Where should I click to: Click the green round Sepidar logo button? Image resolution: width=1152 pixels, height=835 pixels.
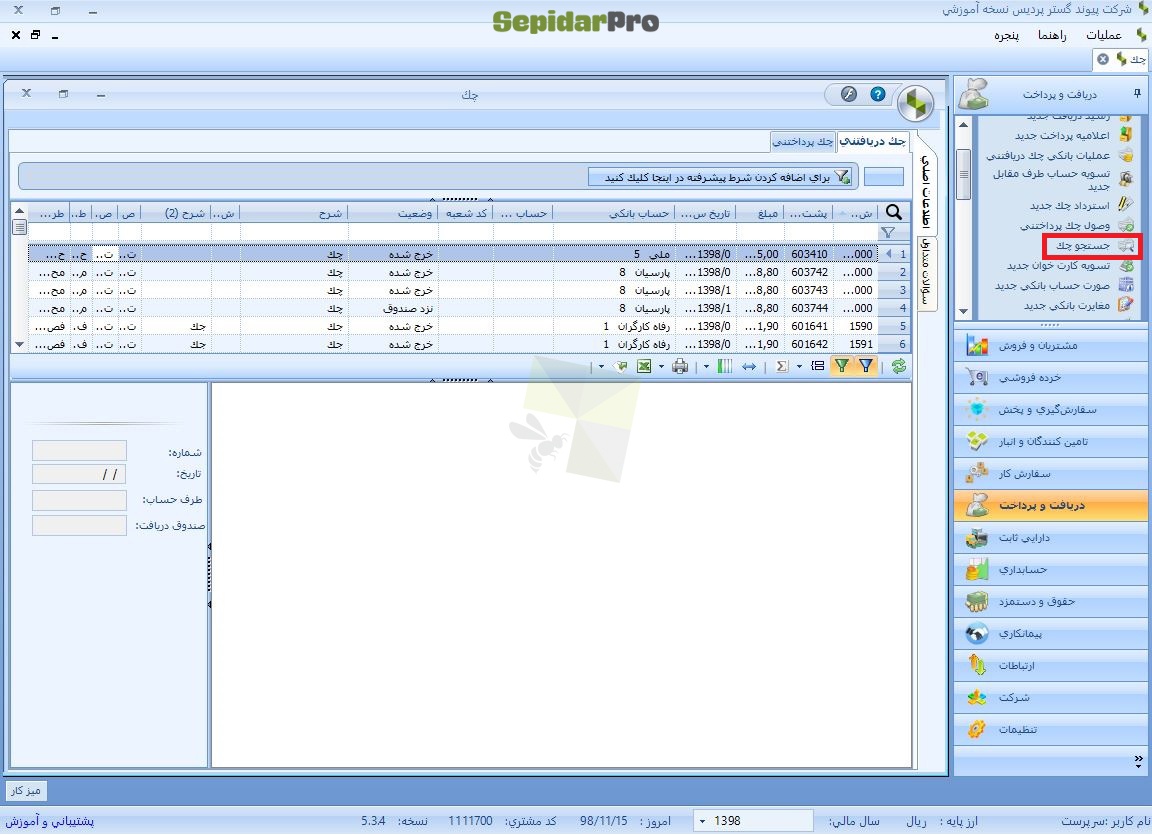coord(915,104)
